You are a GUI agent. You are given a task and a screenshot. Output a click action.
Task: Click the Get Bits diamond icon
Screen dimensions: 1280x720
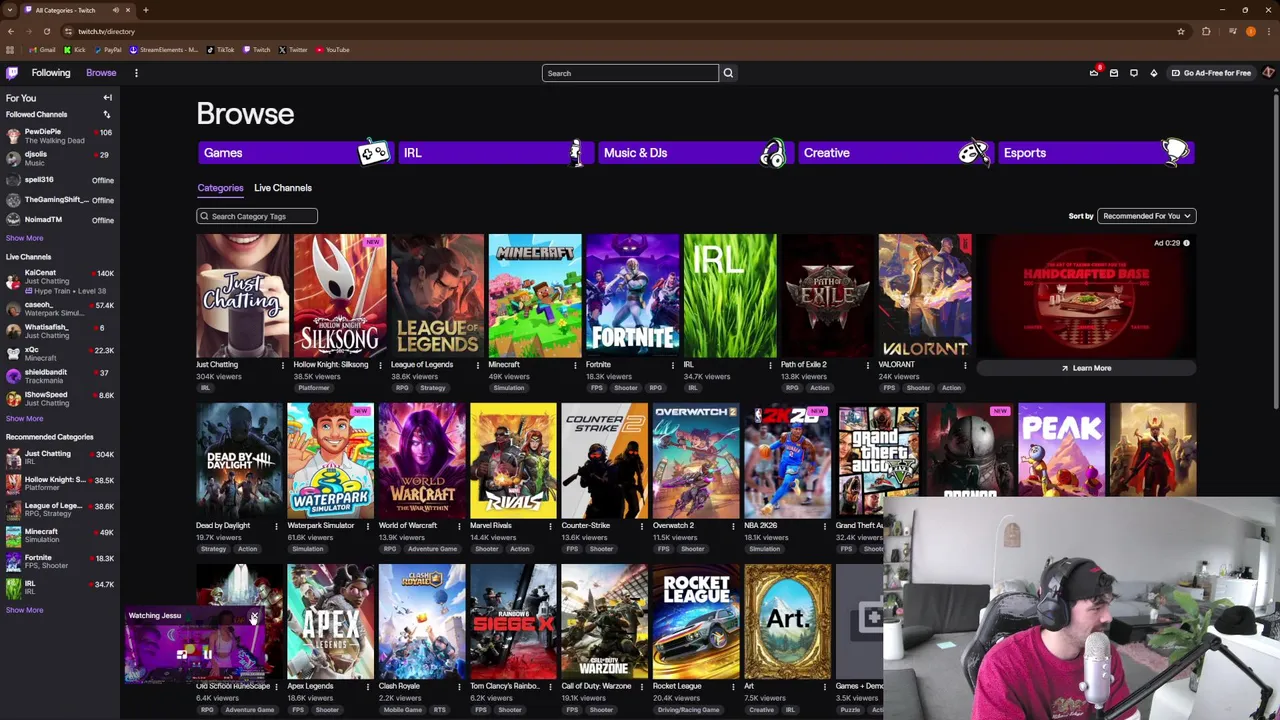click(1153, 73)
